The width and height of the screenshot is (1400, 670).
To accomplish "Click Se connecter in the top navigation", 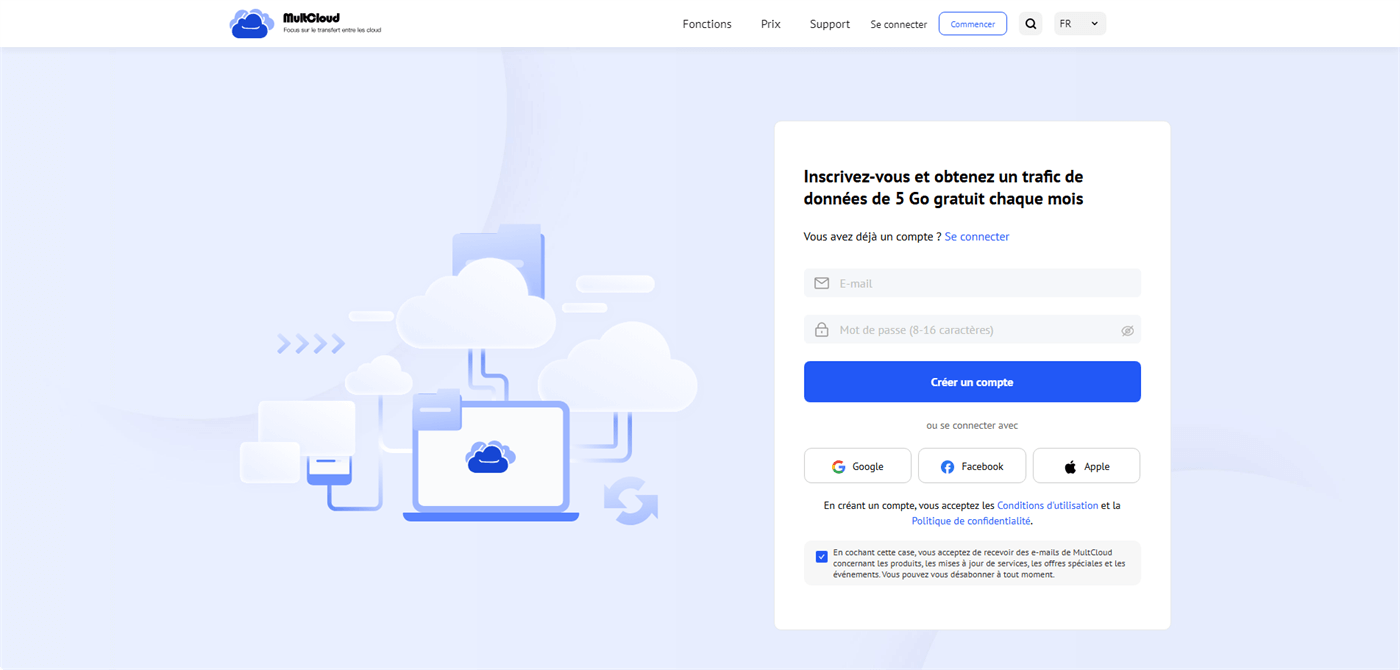I will click(899, 24).
